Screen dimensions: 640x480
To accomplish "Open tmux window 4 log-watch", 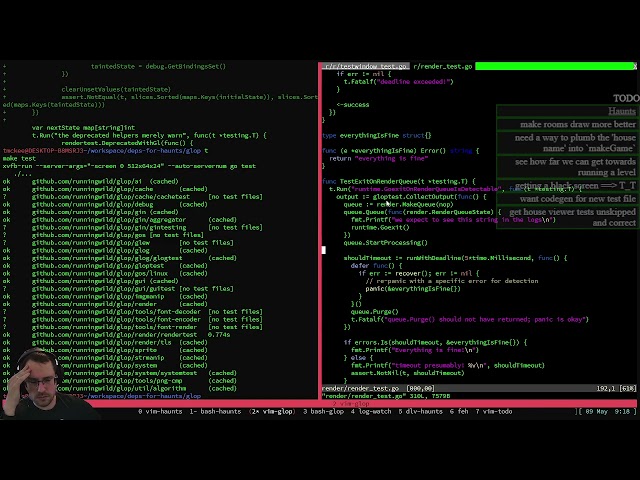I will tap(375, 411).
